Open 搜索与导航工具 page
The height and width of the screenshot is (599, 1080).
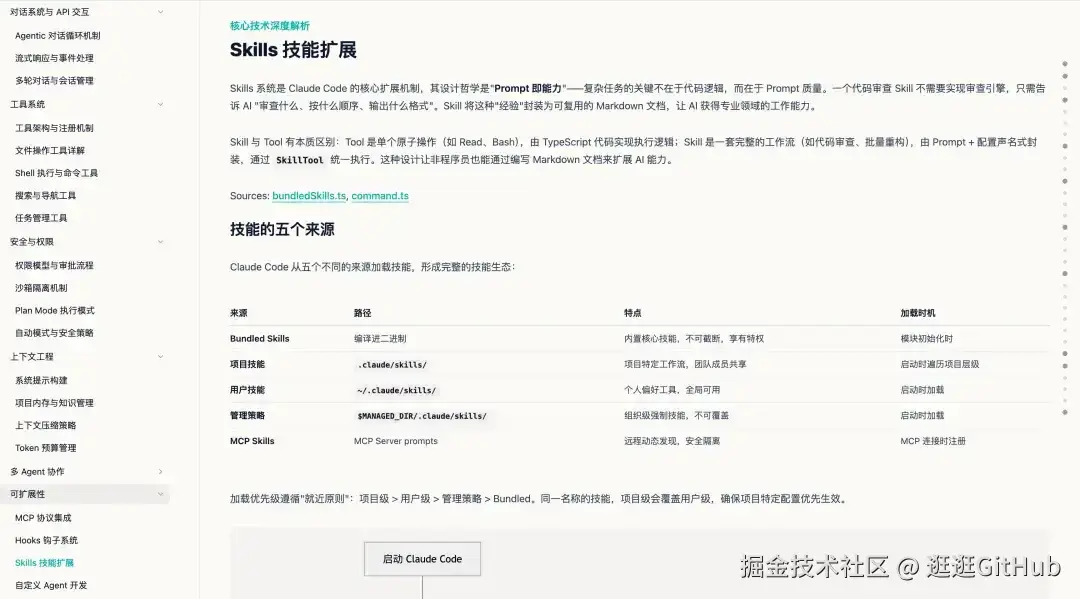tap(45, 196)
